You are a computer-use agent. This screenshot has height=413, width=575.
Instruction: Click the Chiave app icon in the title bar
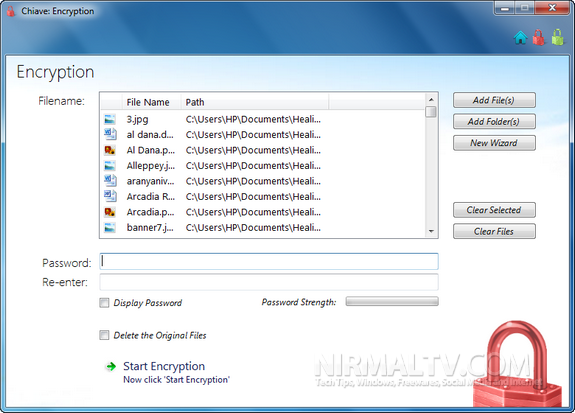click(x=11, y=11)
